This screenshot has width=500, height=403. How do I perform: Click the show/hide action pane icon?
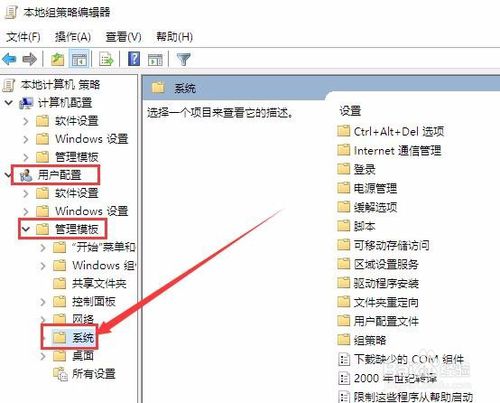(x=155, y=59)
